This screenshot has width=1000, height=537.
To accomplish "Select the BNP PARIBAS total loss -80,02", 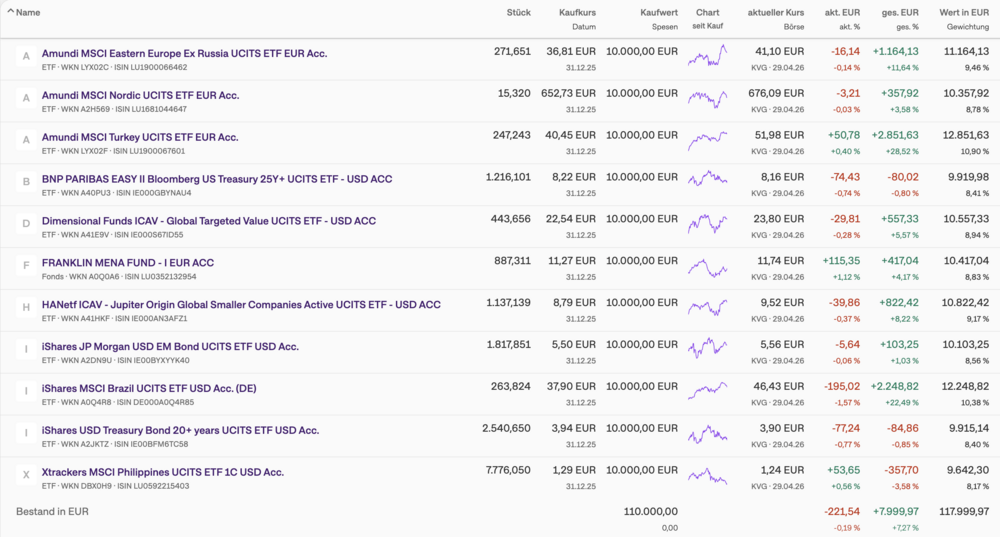I will pyautogui.click(x=902, y=177).
